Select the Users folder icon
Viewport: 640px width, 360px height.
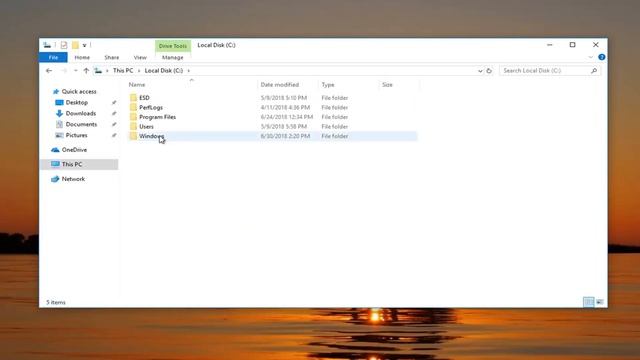(133, 127)
